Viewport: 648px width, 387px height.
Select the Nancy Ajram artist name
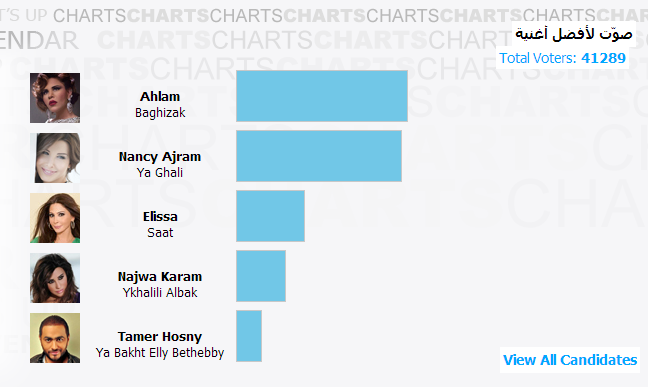coord(160,157)
